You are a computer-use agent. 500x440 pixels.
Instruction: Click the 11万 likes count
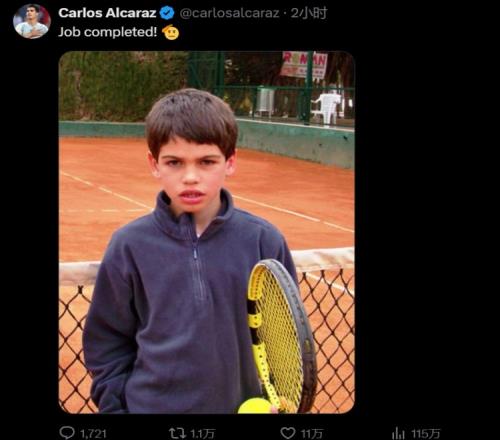(312, 434)
